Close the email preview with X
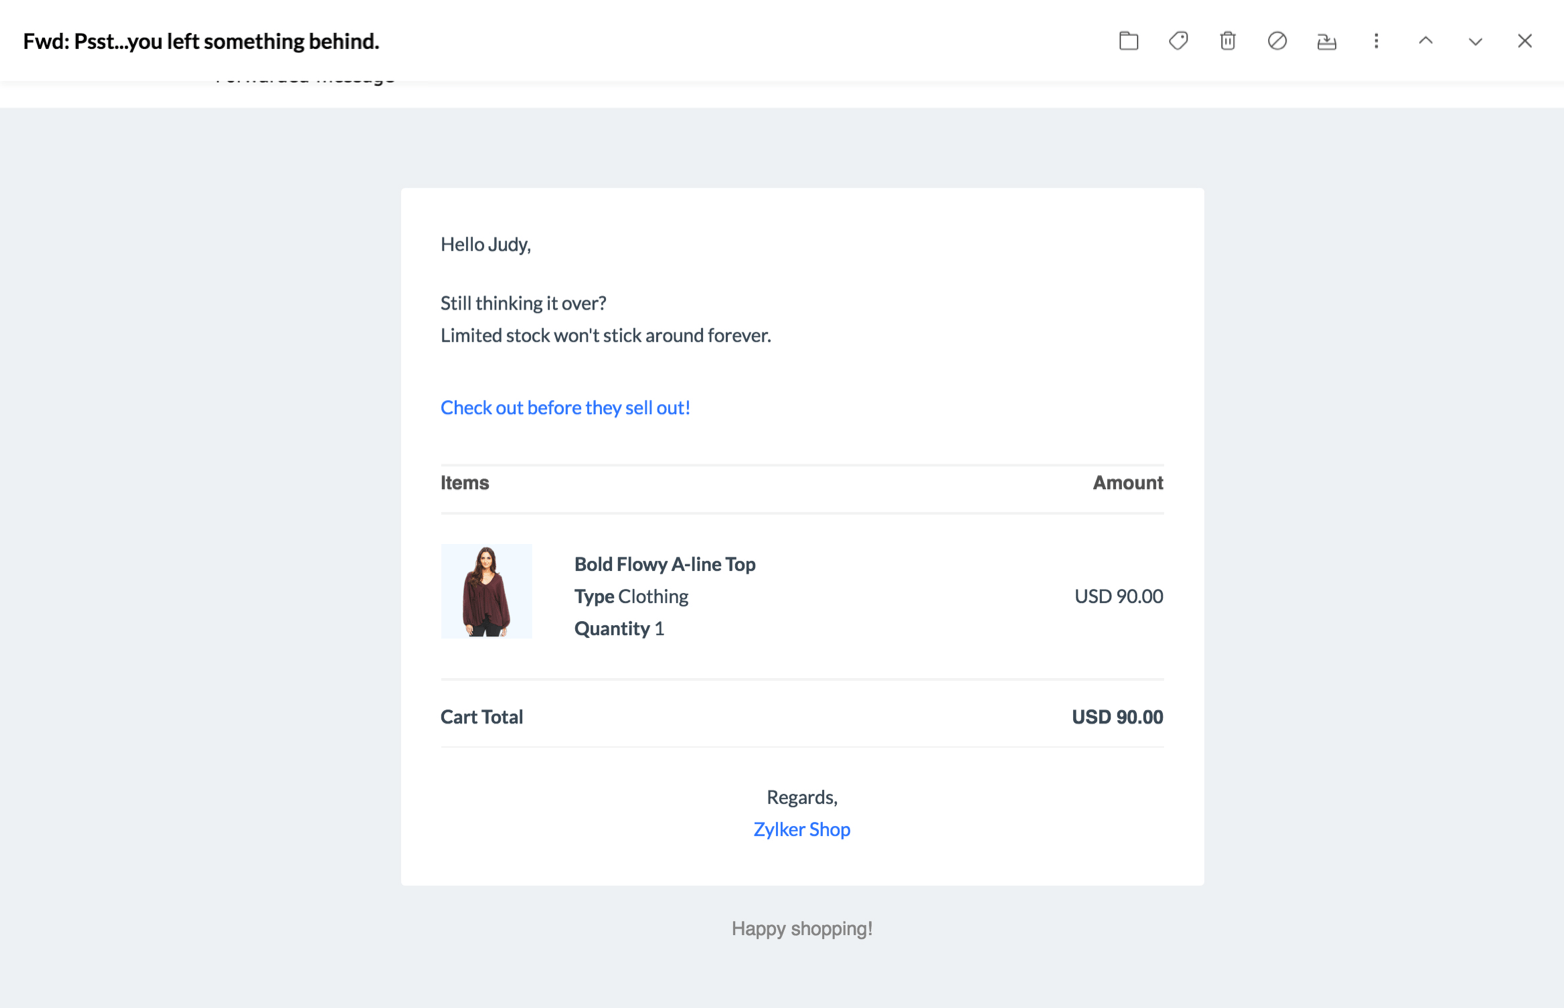Viewport: 1564px width, 1008px height. click(1524, 41)
